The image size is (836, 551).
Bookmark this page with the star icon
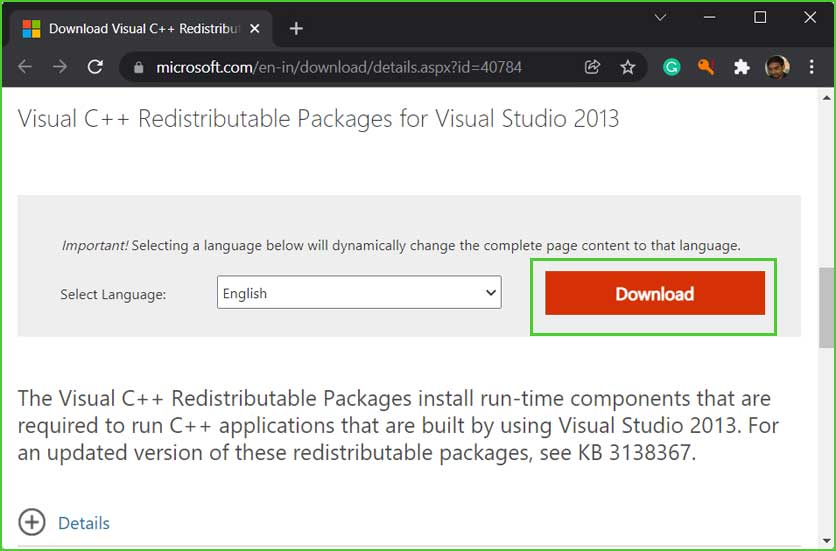pyautogui.click(x=628, y=67)
